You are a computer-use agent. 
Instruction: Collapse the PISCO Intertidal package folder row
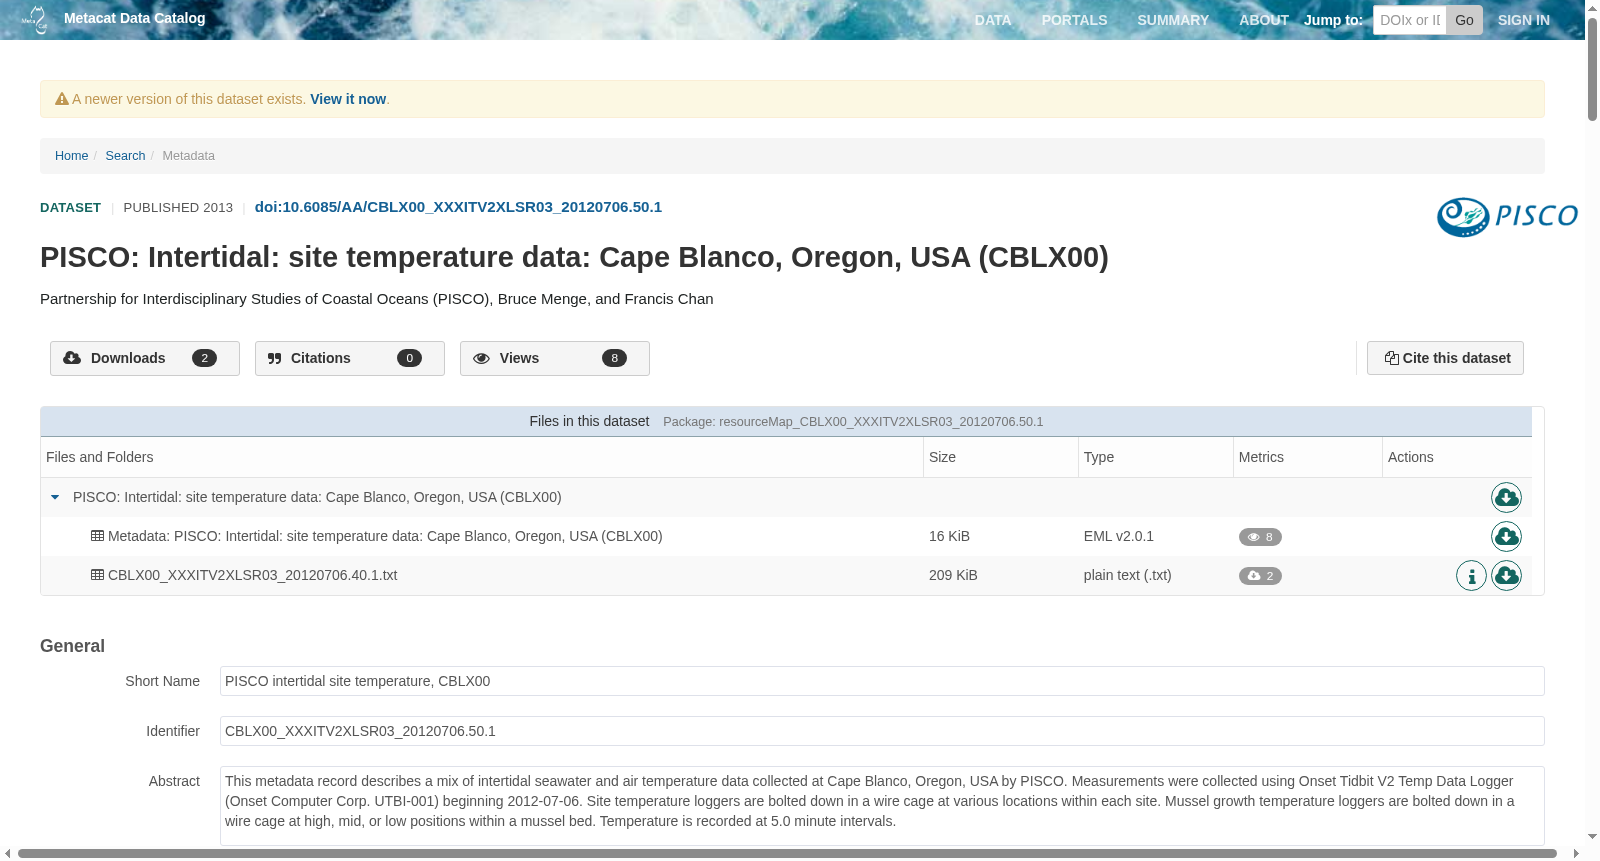coord(55,497)
